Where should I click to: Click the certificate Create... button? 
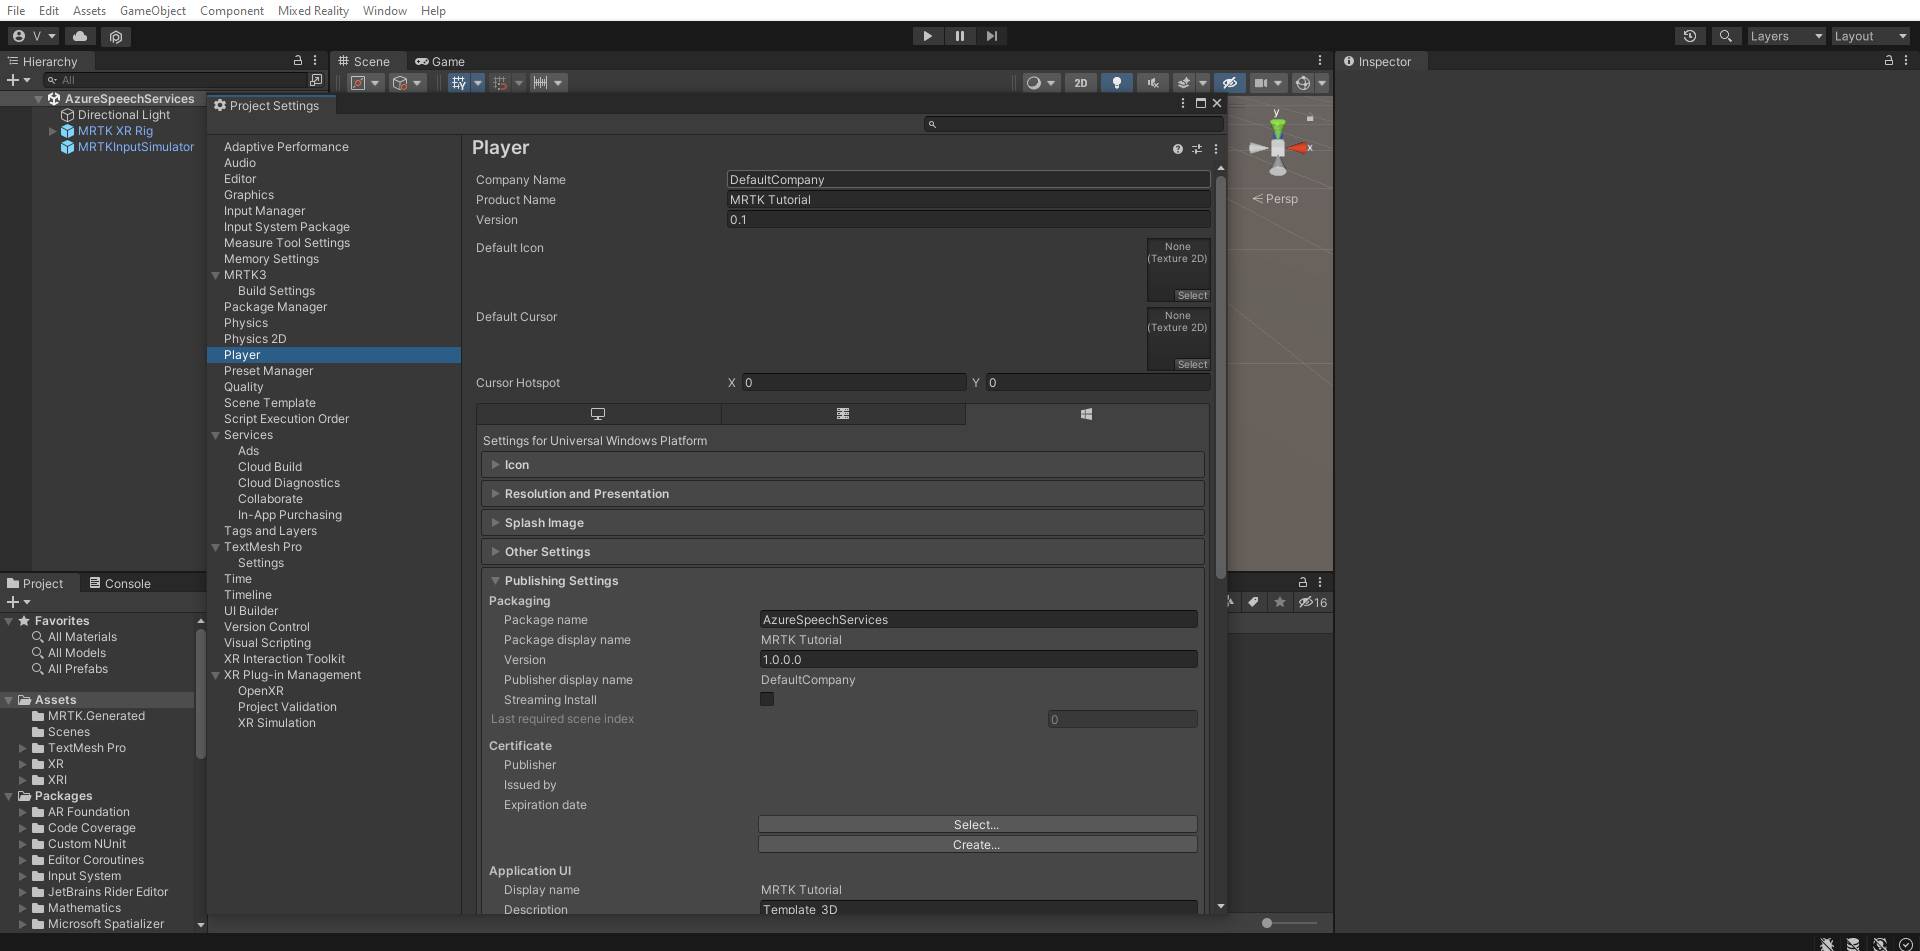[x=977, y=845]
